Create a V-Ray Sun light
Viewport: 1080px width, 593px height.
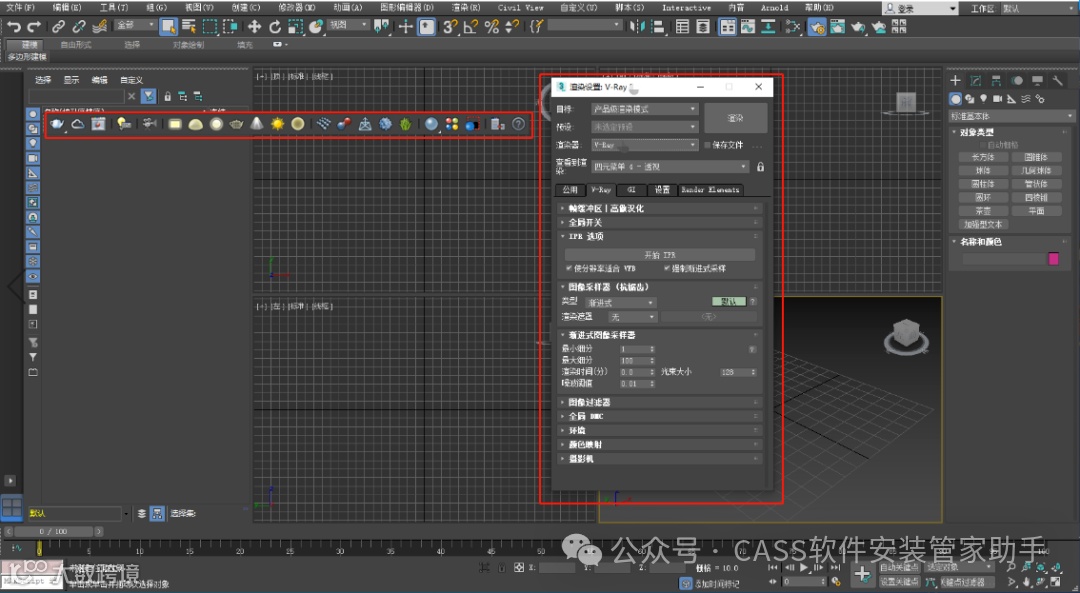277,124
